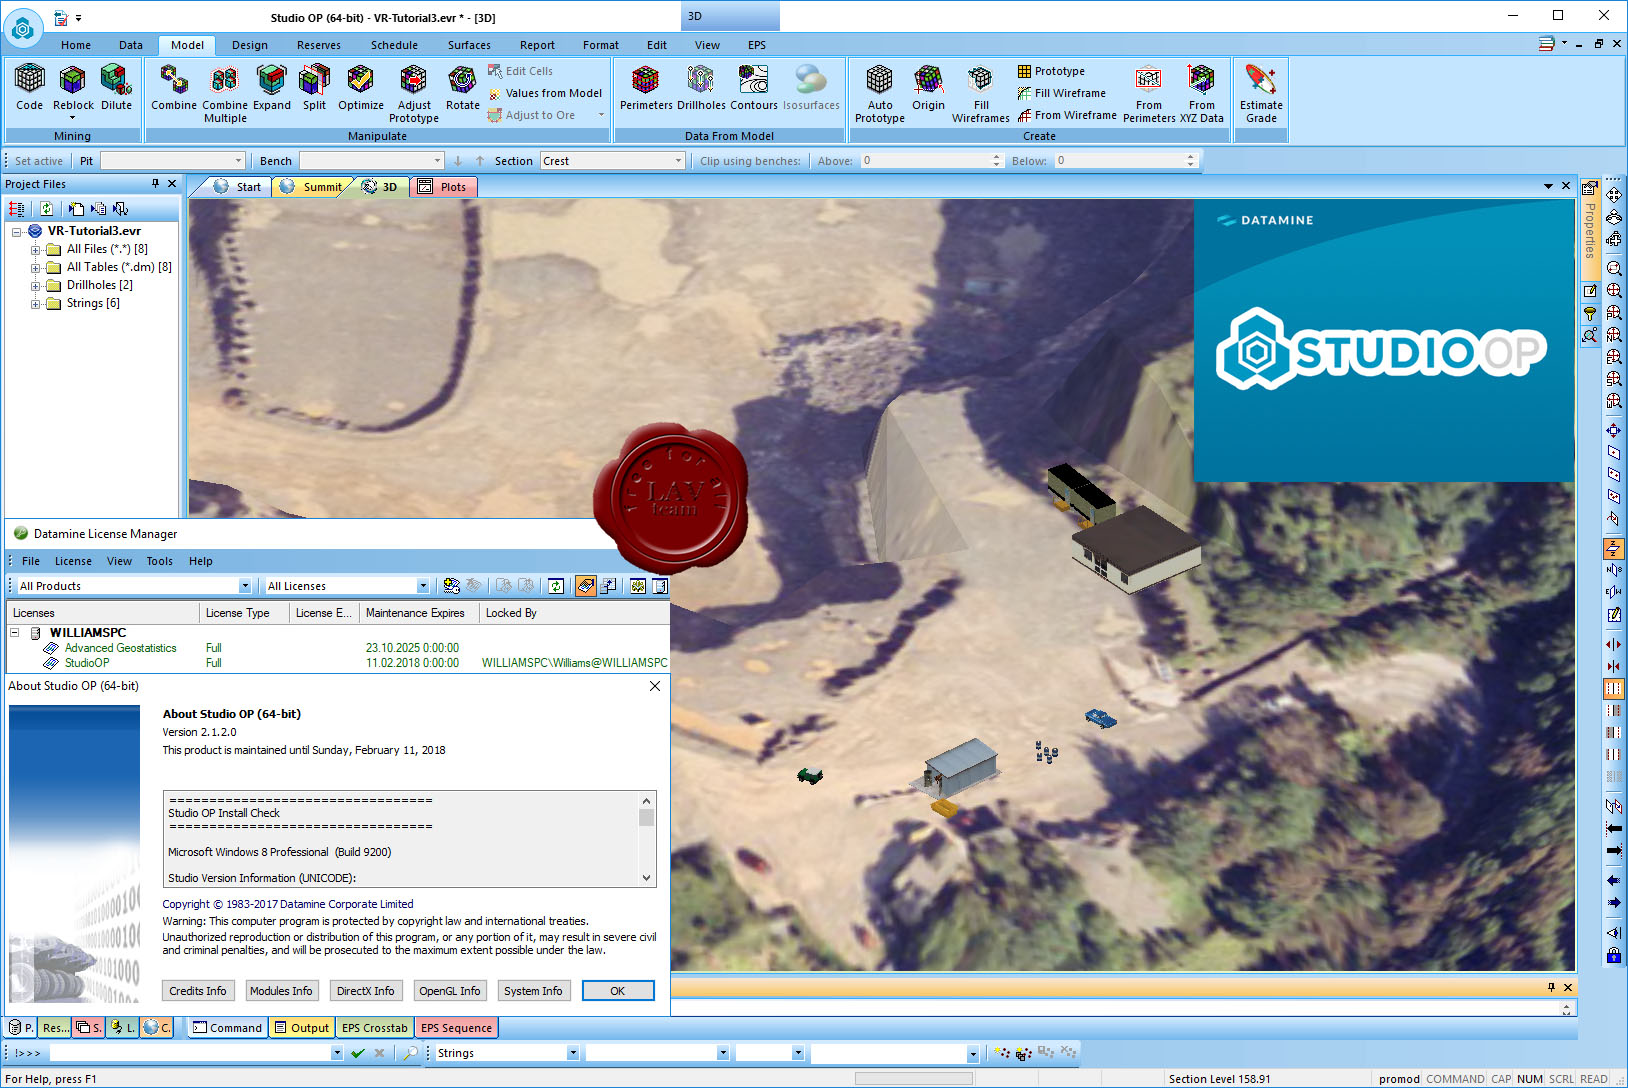Image resolution: width=1628 pixels, height=1088 pixels.
Task: Close the About Studio OP dialog
Action: pyautogui.click(x=655, y=686)
